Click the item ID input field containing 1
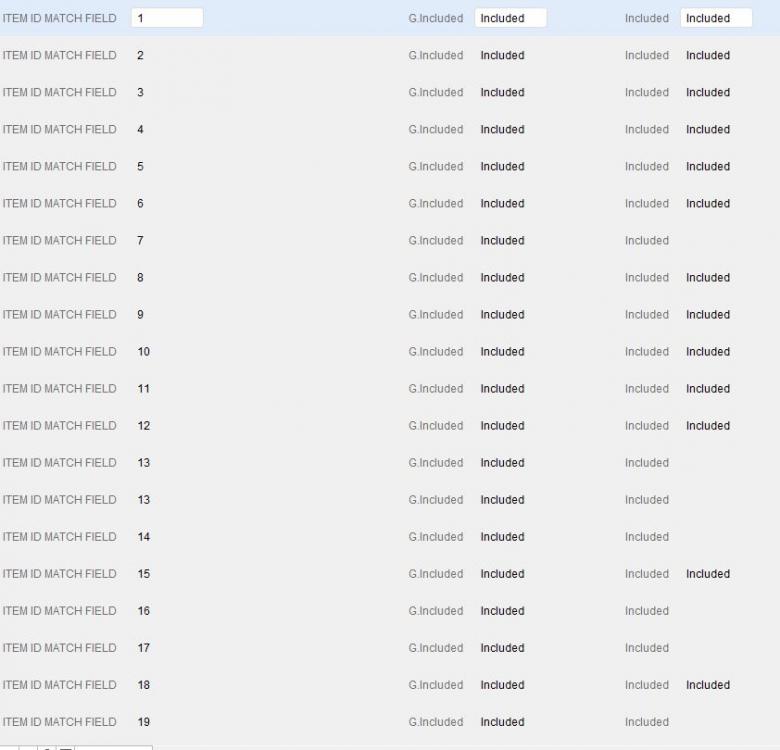780x750 pixels. pyautogui.click(x=167, y=18)
